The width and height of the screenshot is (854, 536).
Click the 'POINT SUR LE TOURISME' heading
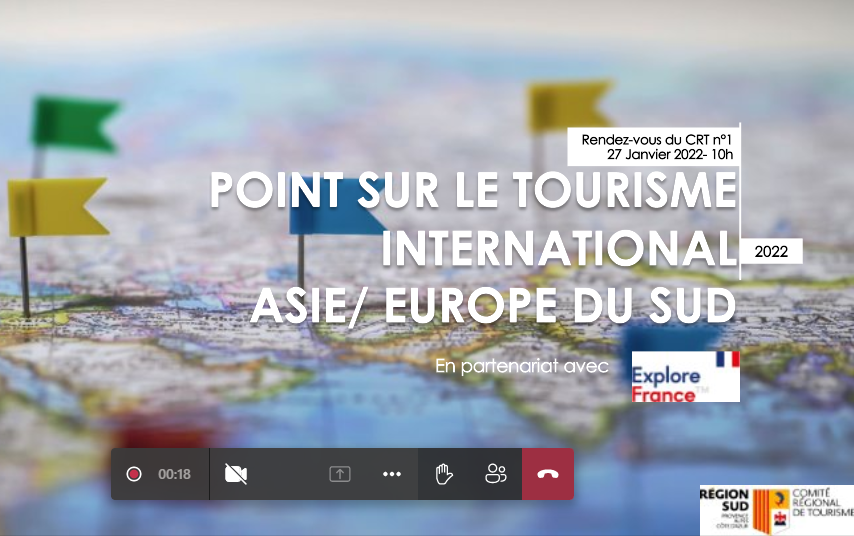click(x=473, y=190)
